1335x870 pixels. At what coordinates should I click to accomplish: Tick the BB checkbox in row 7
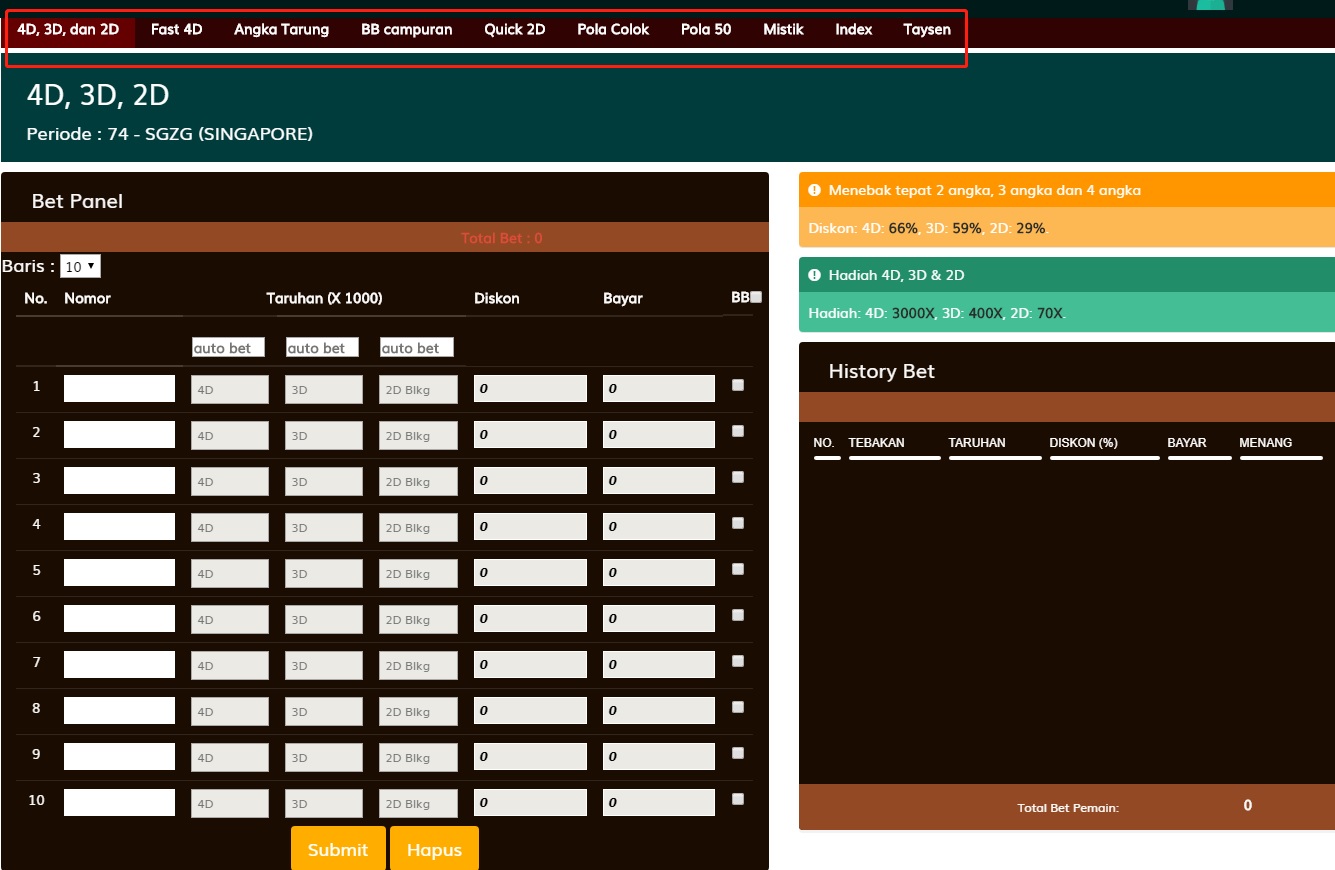coord(738,661)
